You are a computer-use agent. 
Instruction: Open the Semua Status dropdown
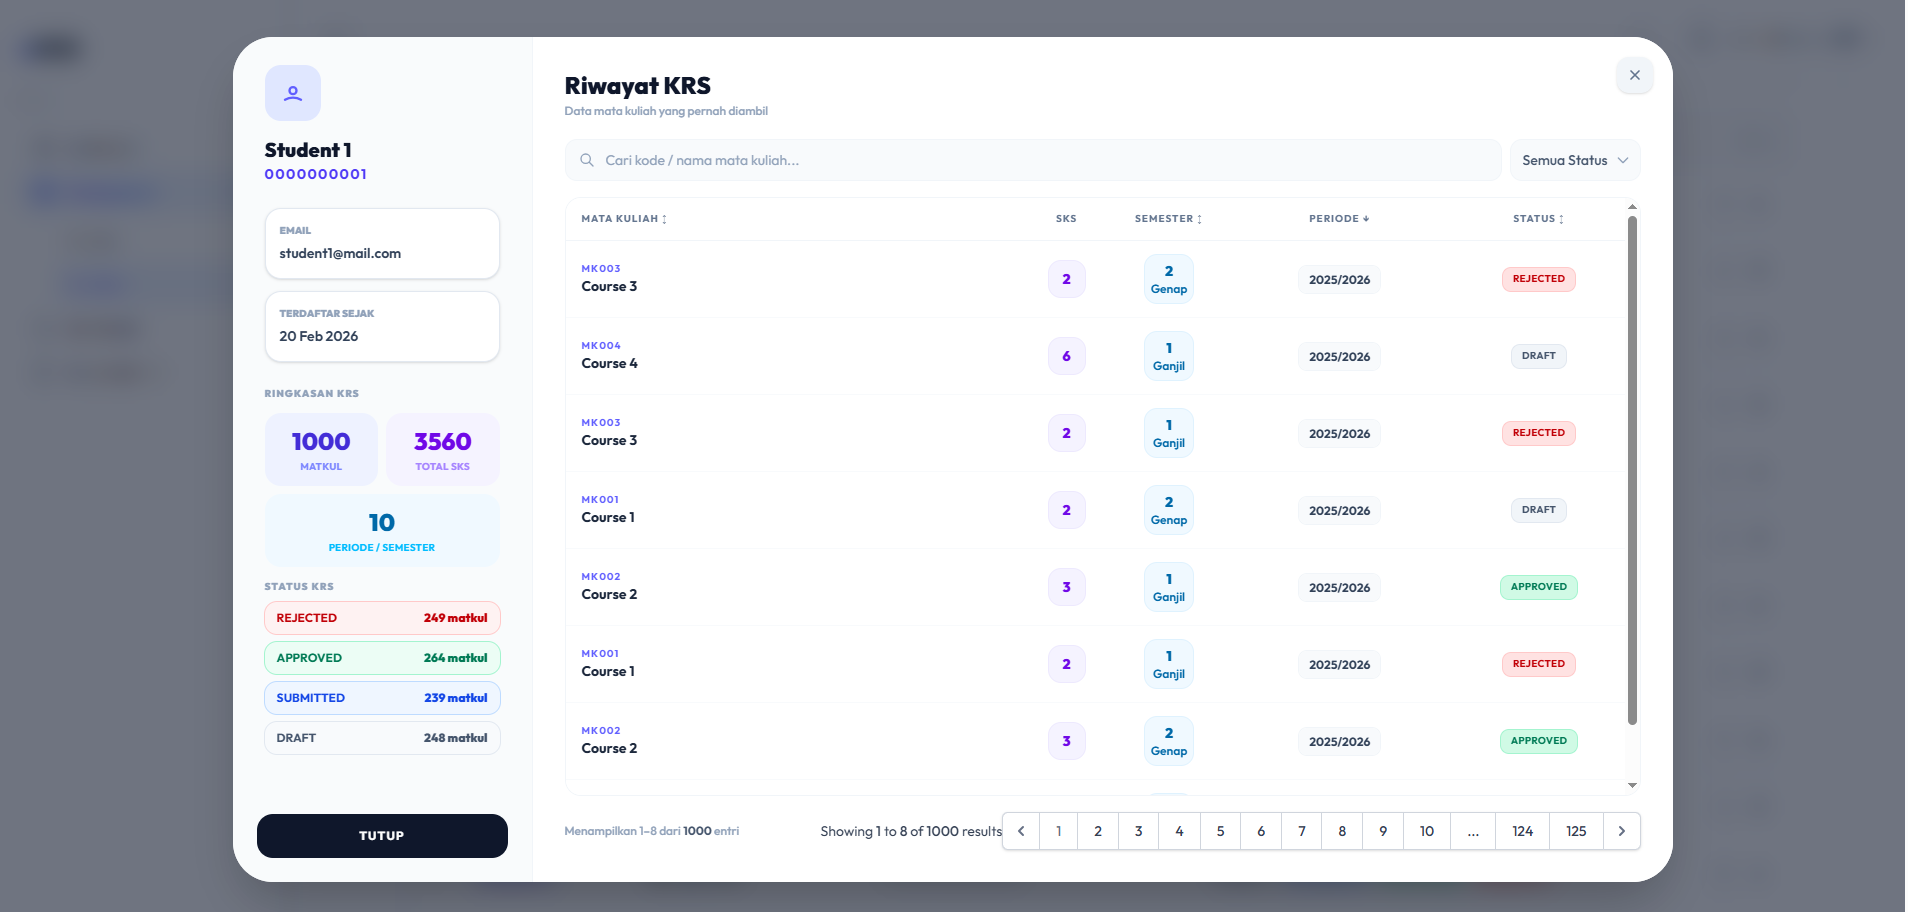click(1574, 160)
